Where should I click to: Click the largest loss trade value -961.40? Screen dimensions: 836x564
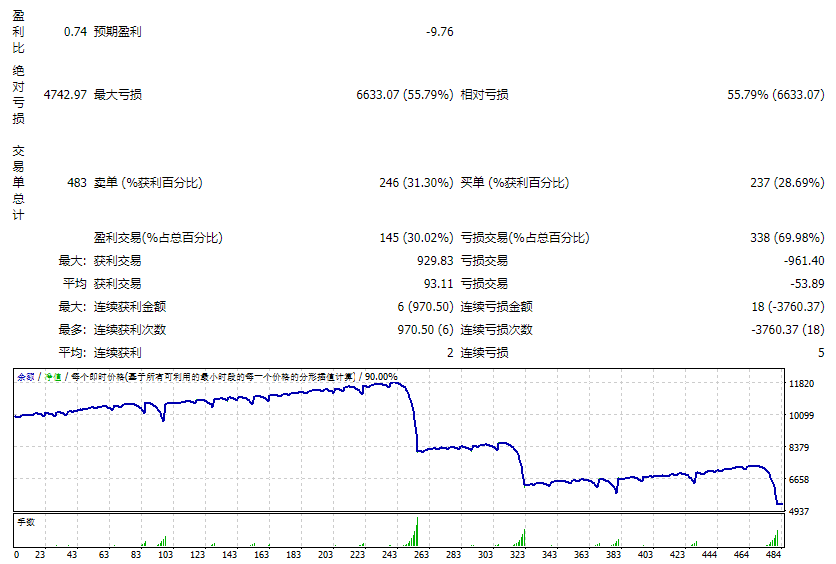pos(804,261)
